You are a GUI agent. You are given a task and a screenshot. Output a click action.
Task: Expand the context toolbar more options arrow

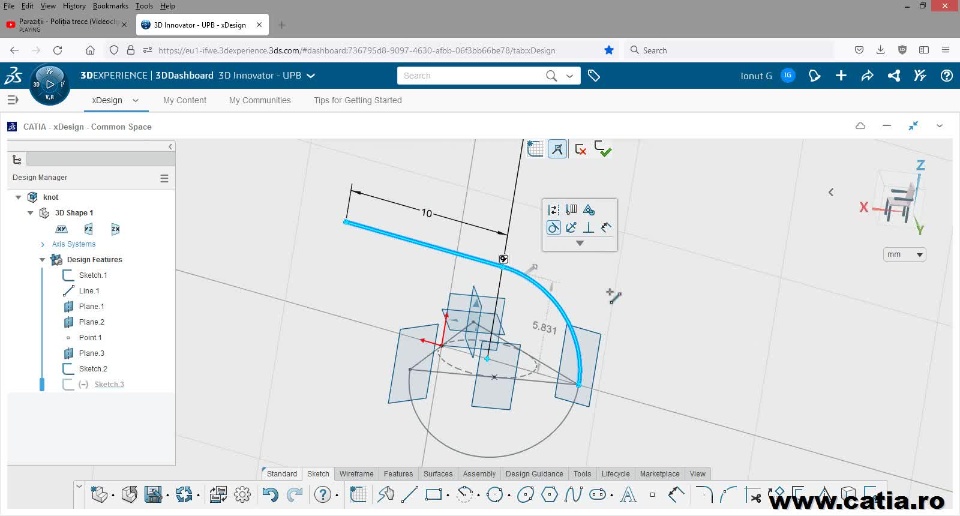580,243
